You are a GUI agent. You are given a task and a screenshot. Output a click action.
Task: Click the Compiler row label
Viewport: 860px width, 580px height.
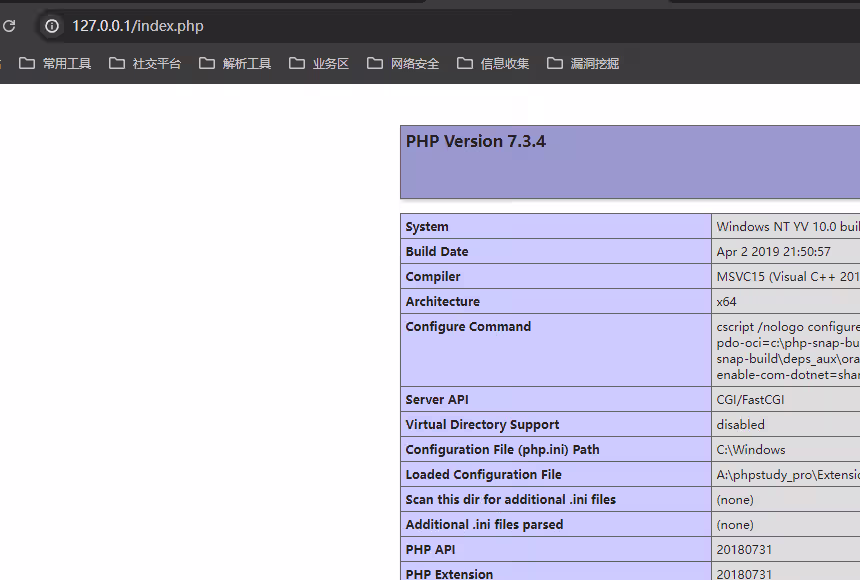coord(433,277)
